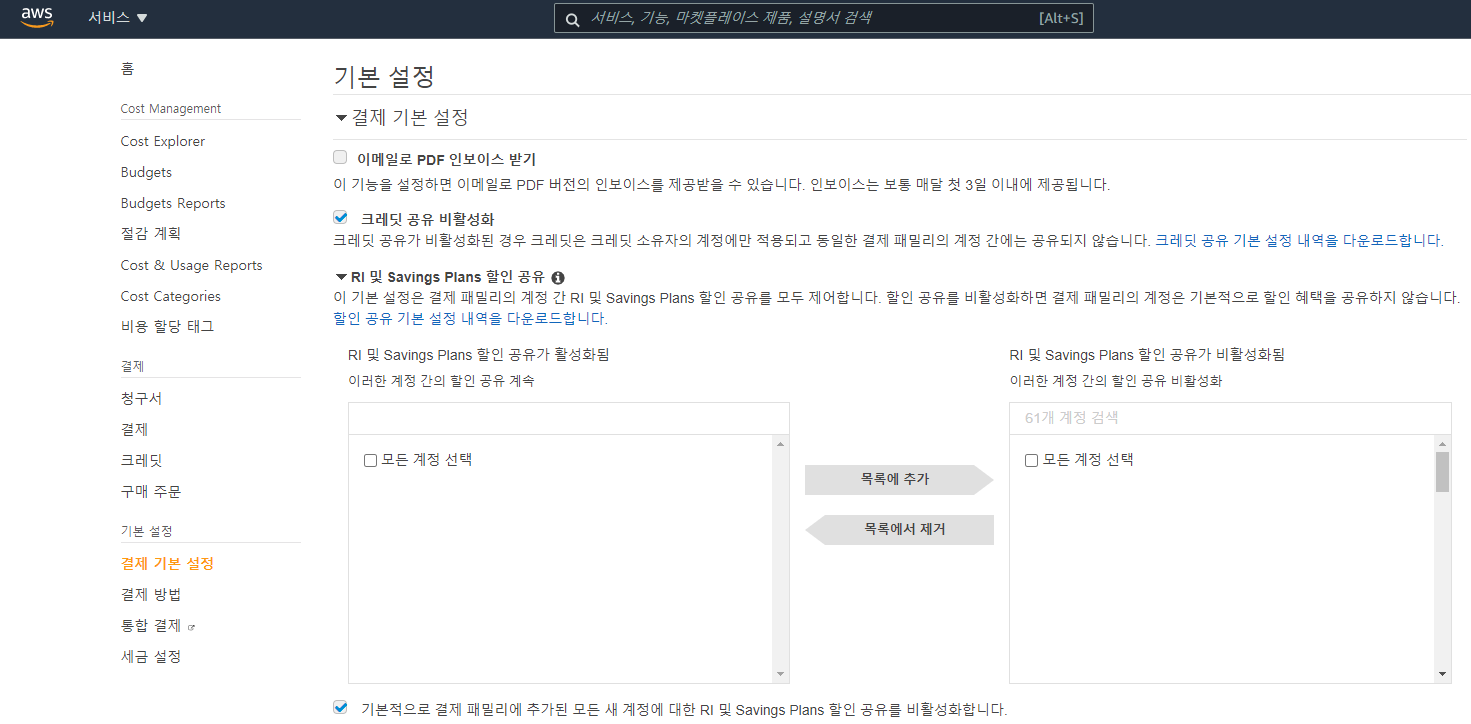Click scrollbar thumb in disabled accounts list
This screenshot has width=1471, height=724.
coord(1442,472)
